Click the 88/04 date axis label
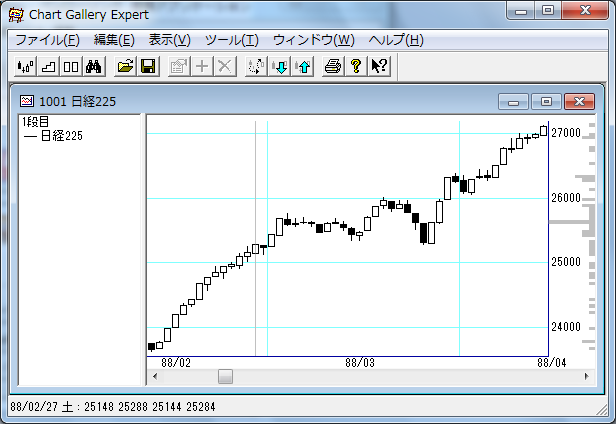 552,363
